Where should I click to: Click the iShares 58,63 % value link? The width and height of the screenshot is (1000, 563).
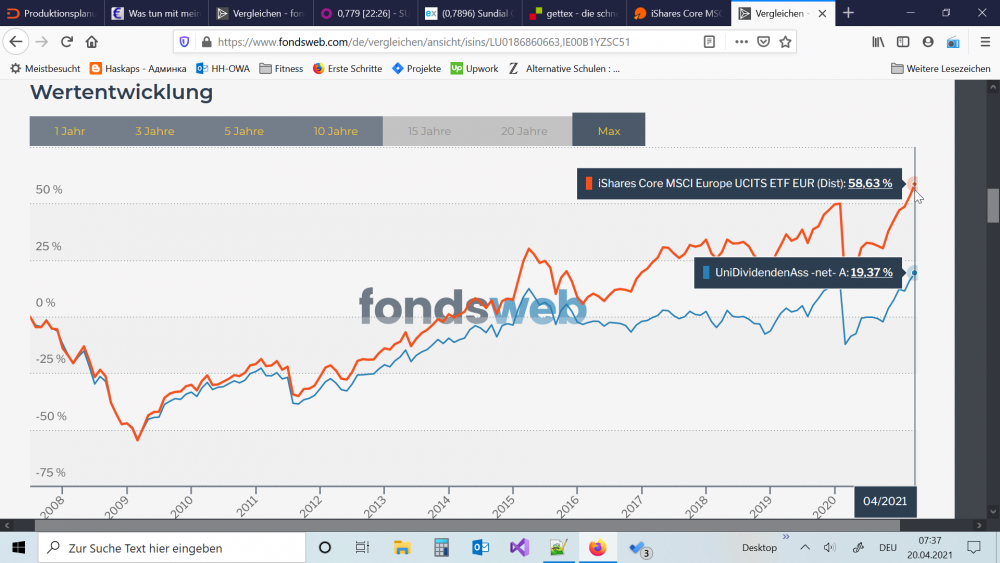[x=870, y=184]
